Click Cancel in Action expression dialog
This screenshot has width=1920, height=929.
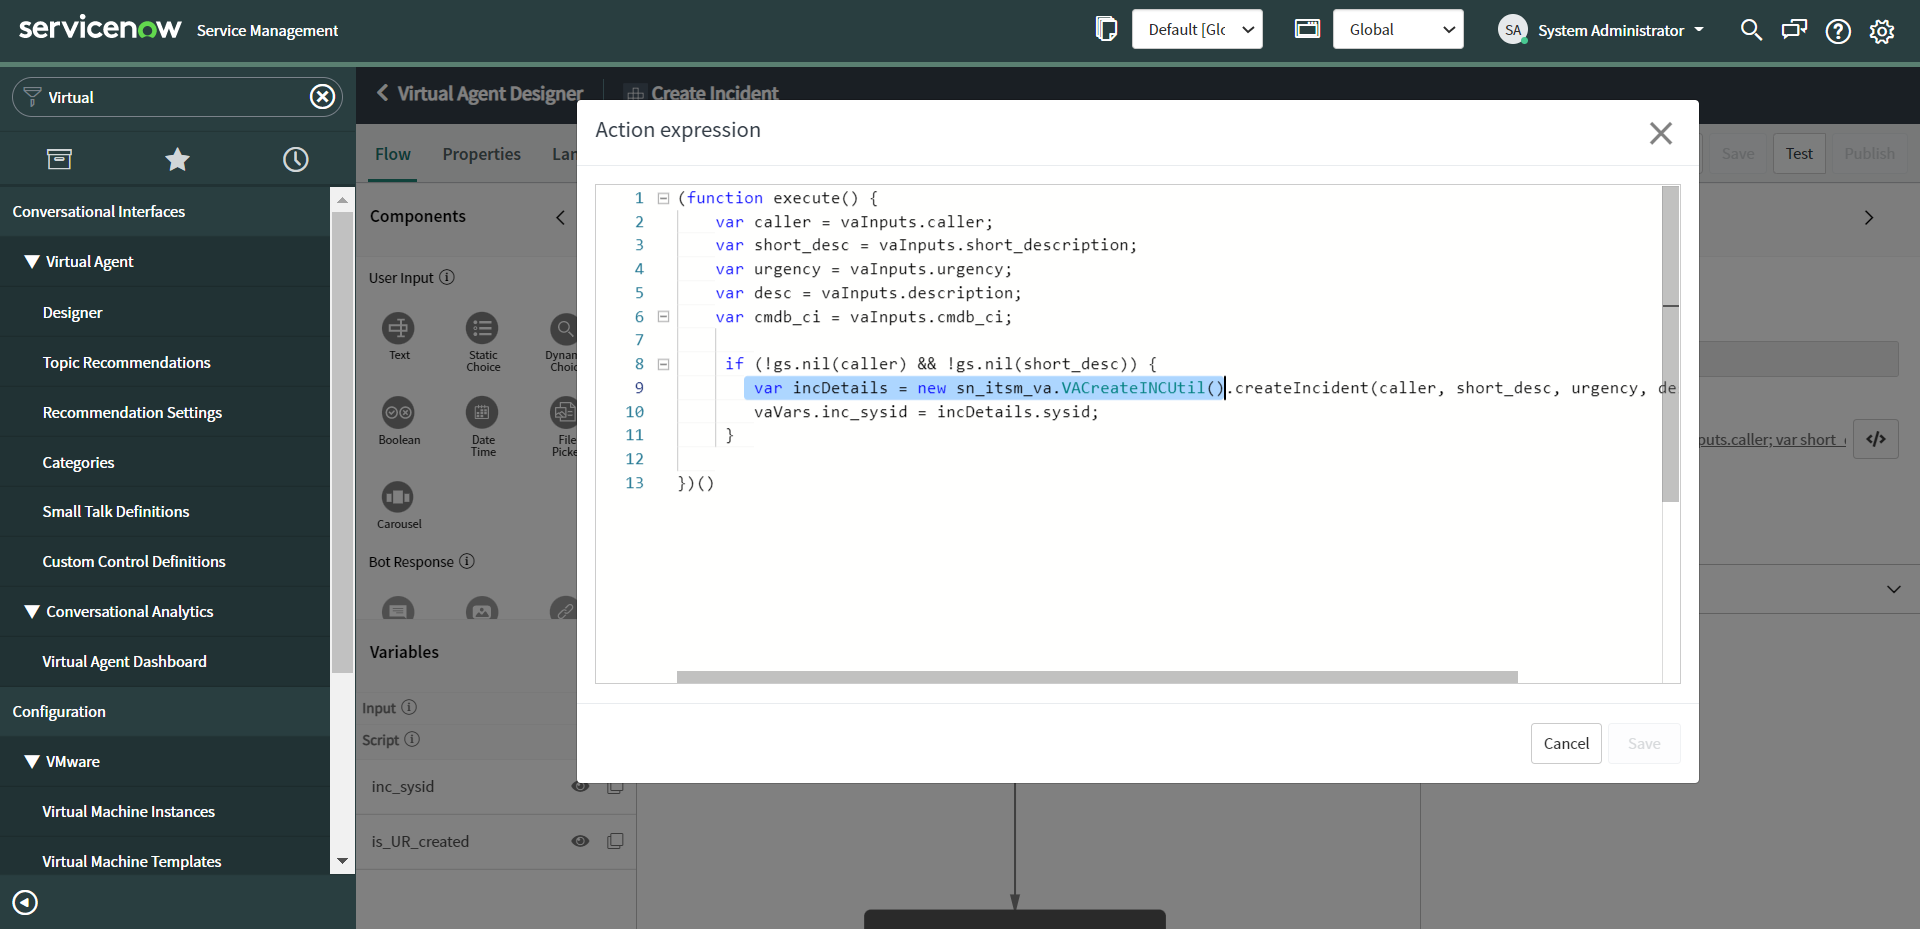pyautogui.click(x=1566, y=743)
